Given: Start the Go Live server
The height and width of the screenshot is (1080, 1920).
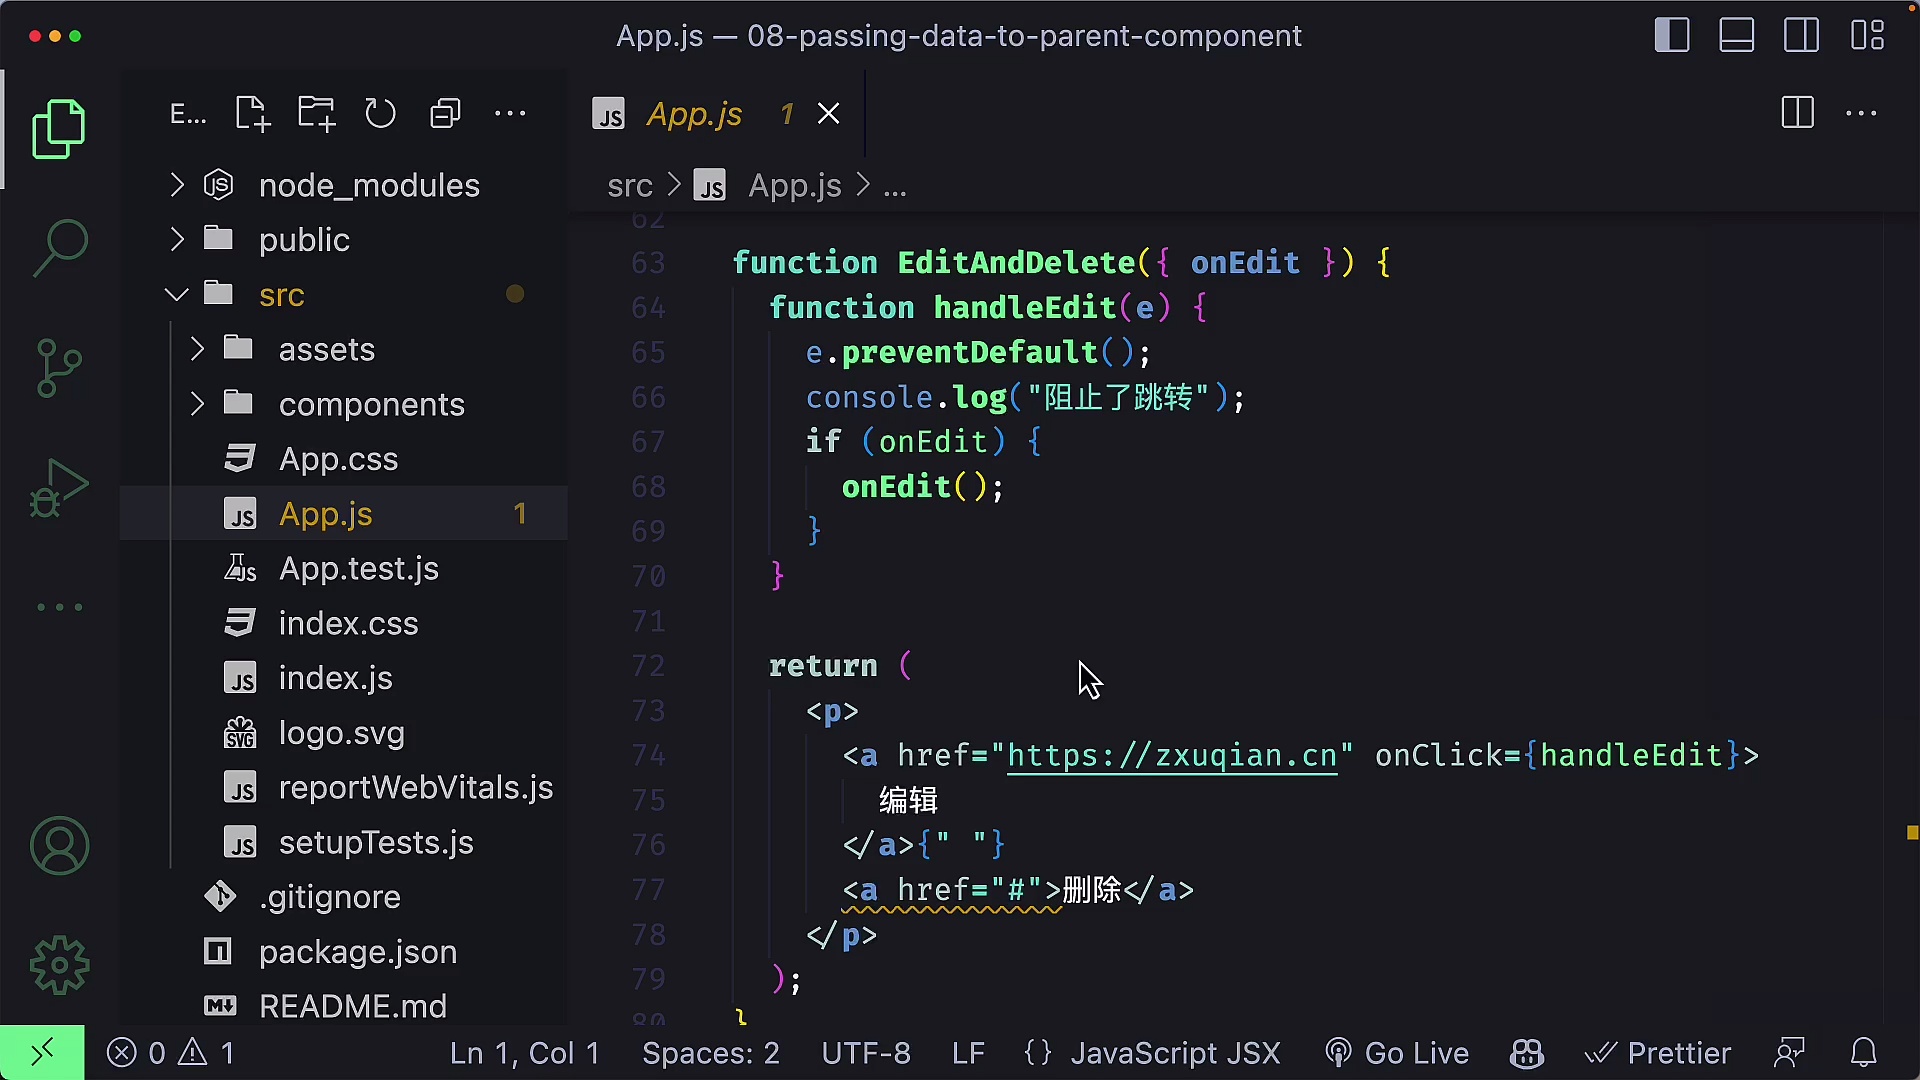Looking at the screenshot, I should click(x=1397, y=1052).
